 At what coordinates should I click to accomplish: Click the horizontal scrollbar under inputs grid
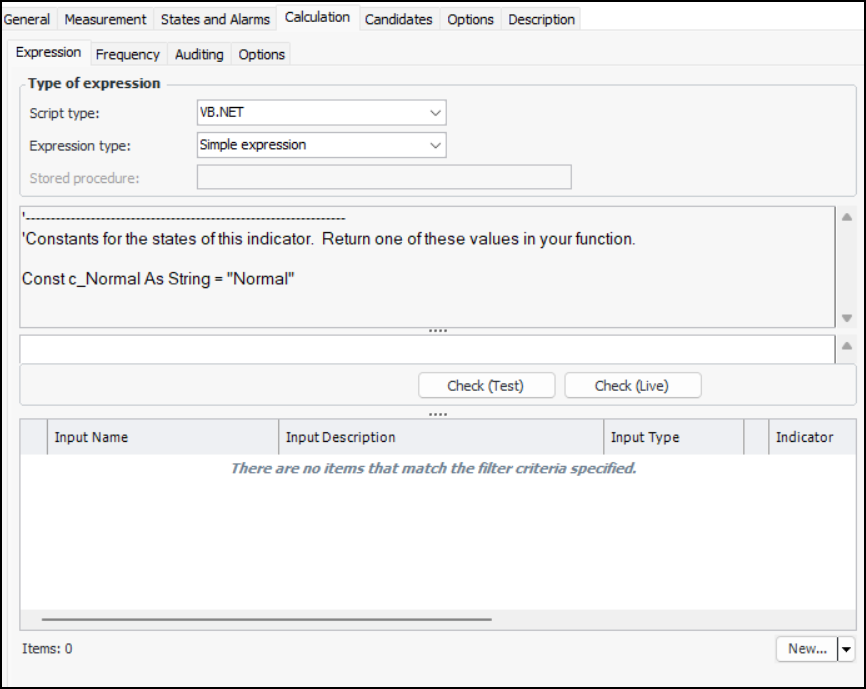pos(266,620)
